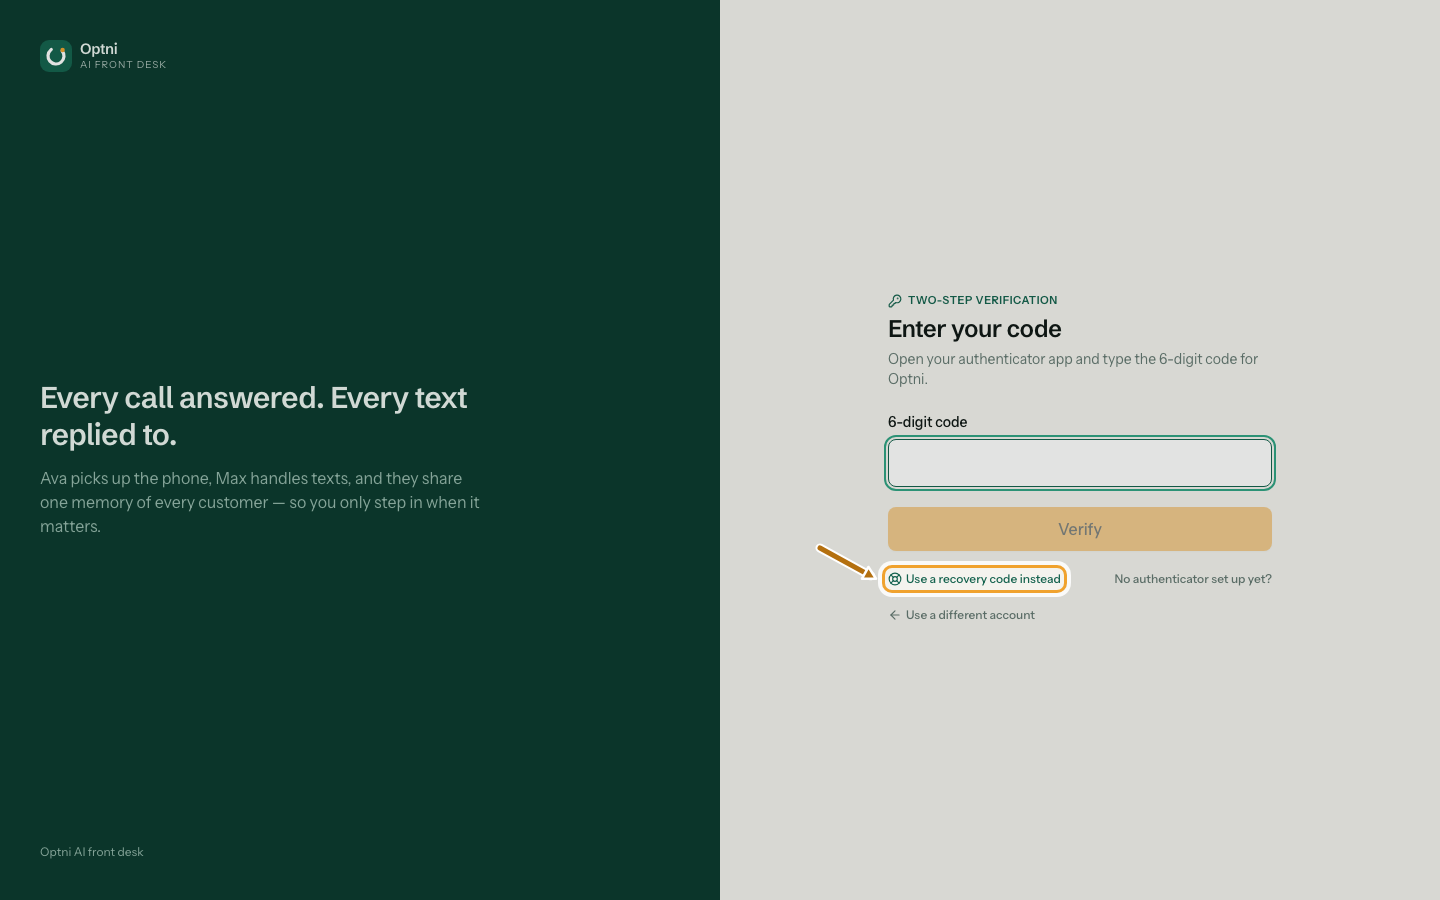Click the Optni AI front desk footer text
The height and width of the screenshot is (900, 1440).
92,852
